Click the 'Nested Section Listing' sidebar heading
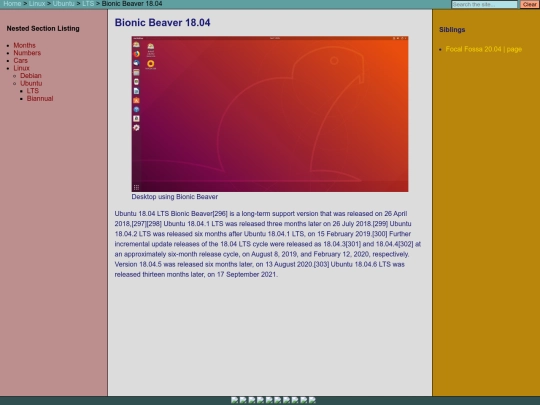 pyautogui.click(x=43, y=29)
